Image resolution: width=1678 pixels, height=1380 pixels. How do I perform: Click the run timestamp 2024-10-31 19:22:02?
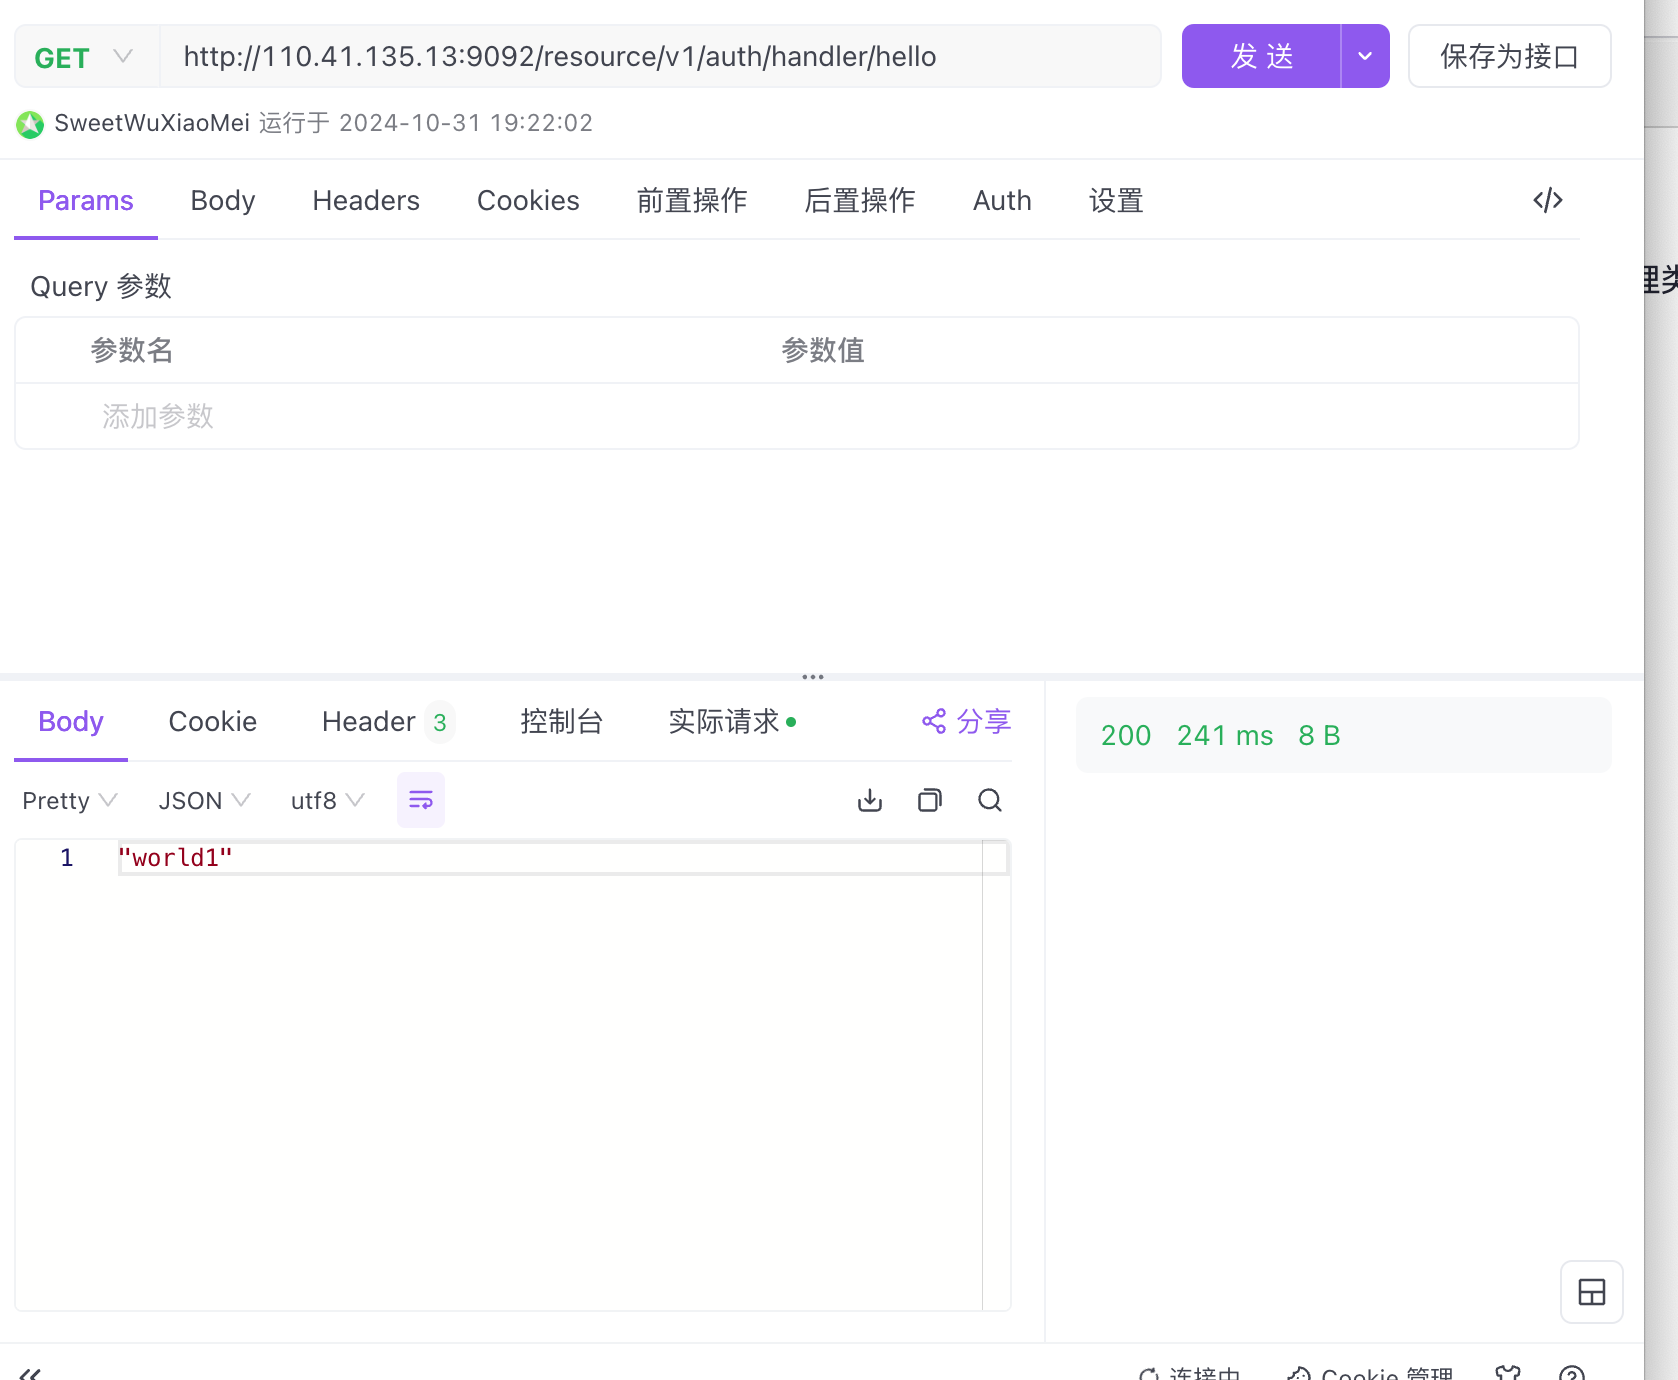click(466, 123)
